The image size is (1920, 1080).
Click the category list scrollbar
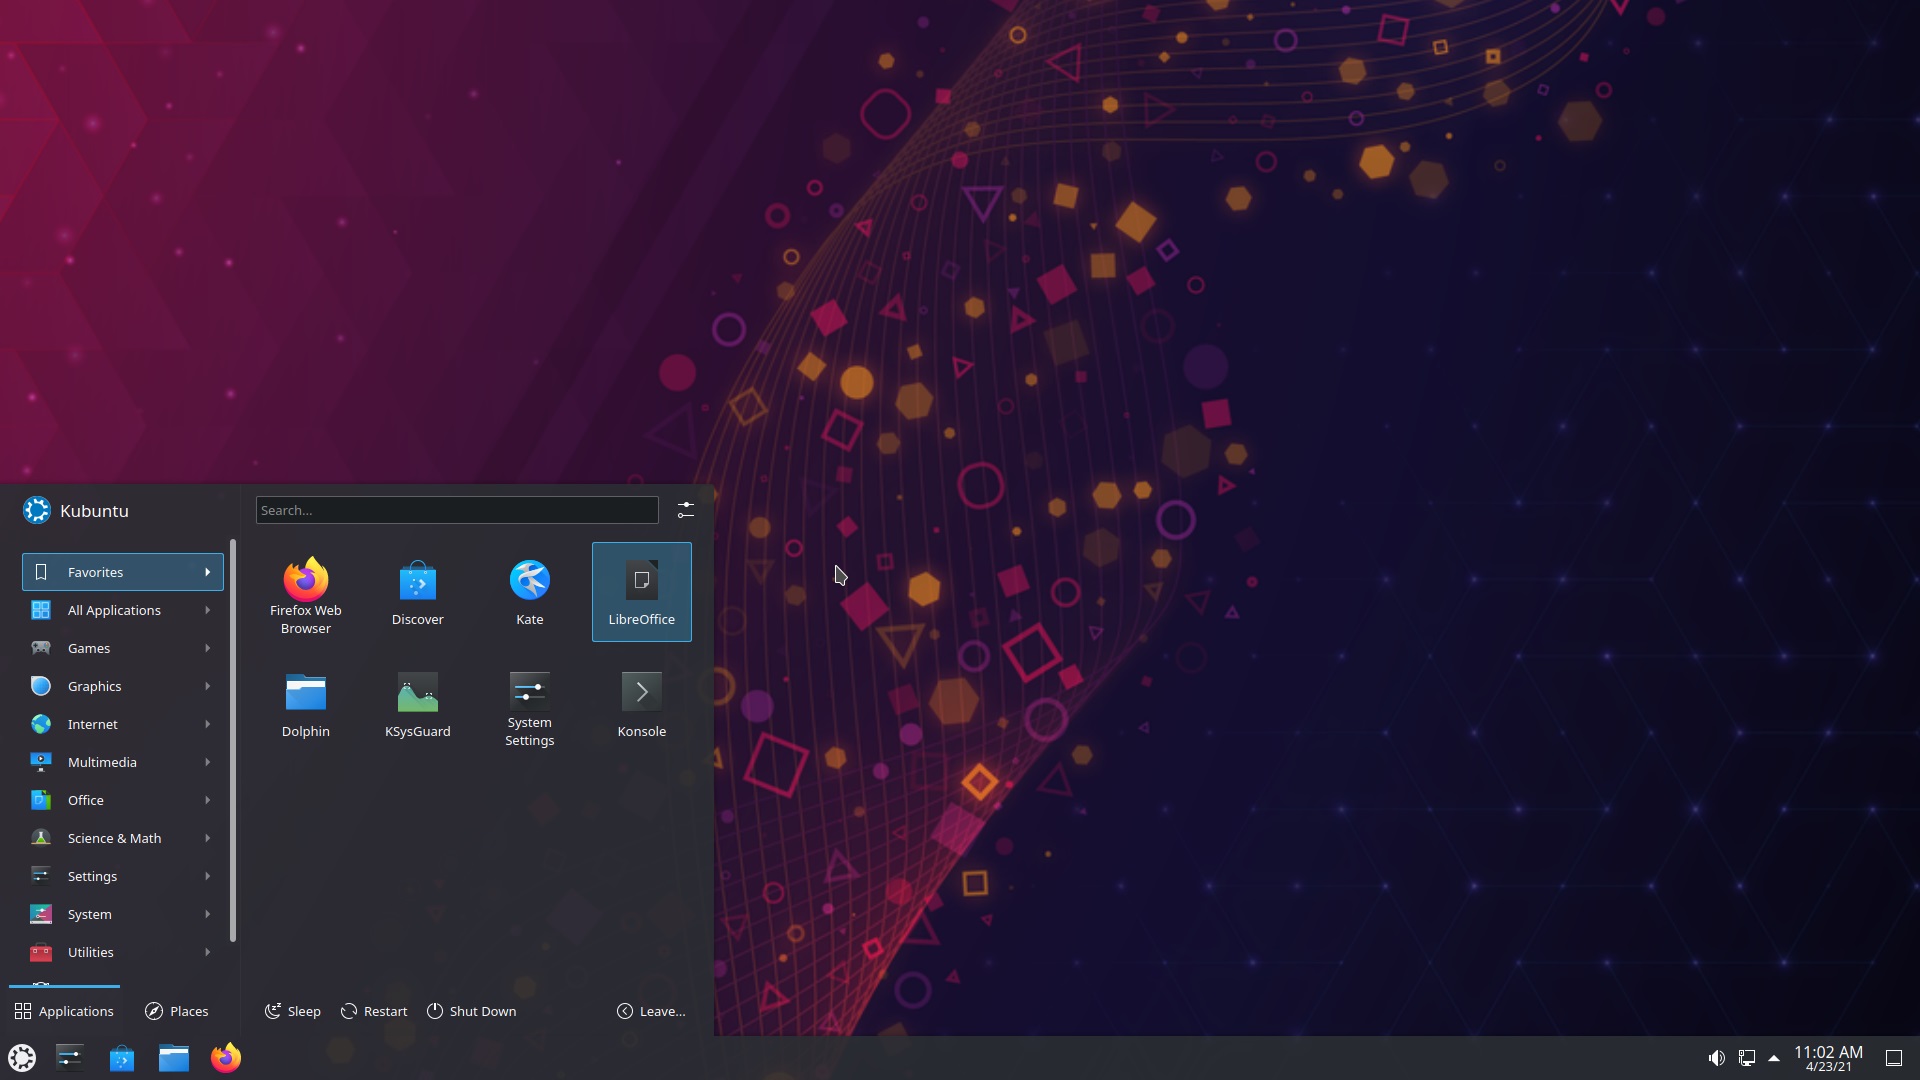point(233,740)
